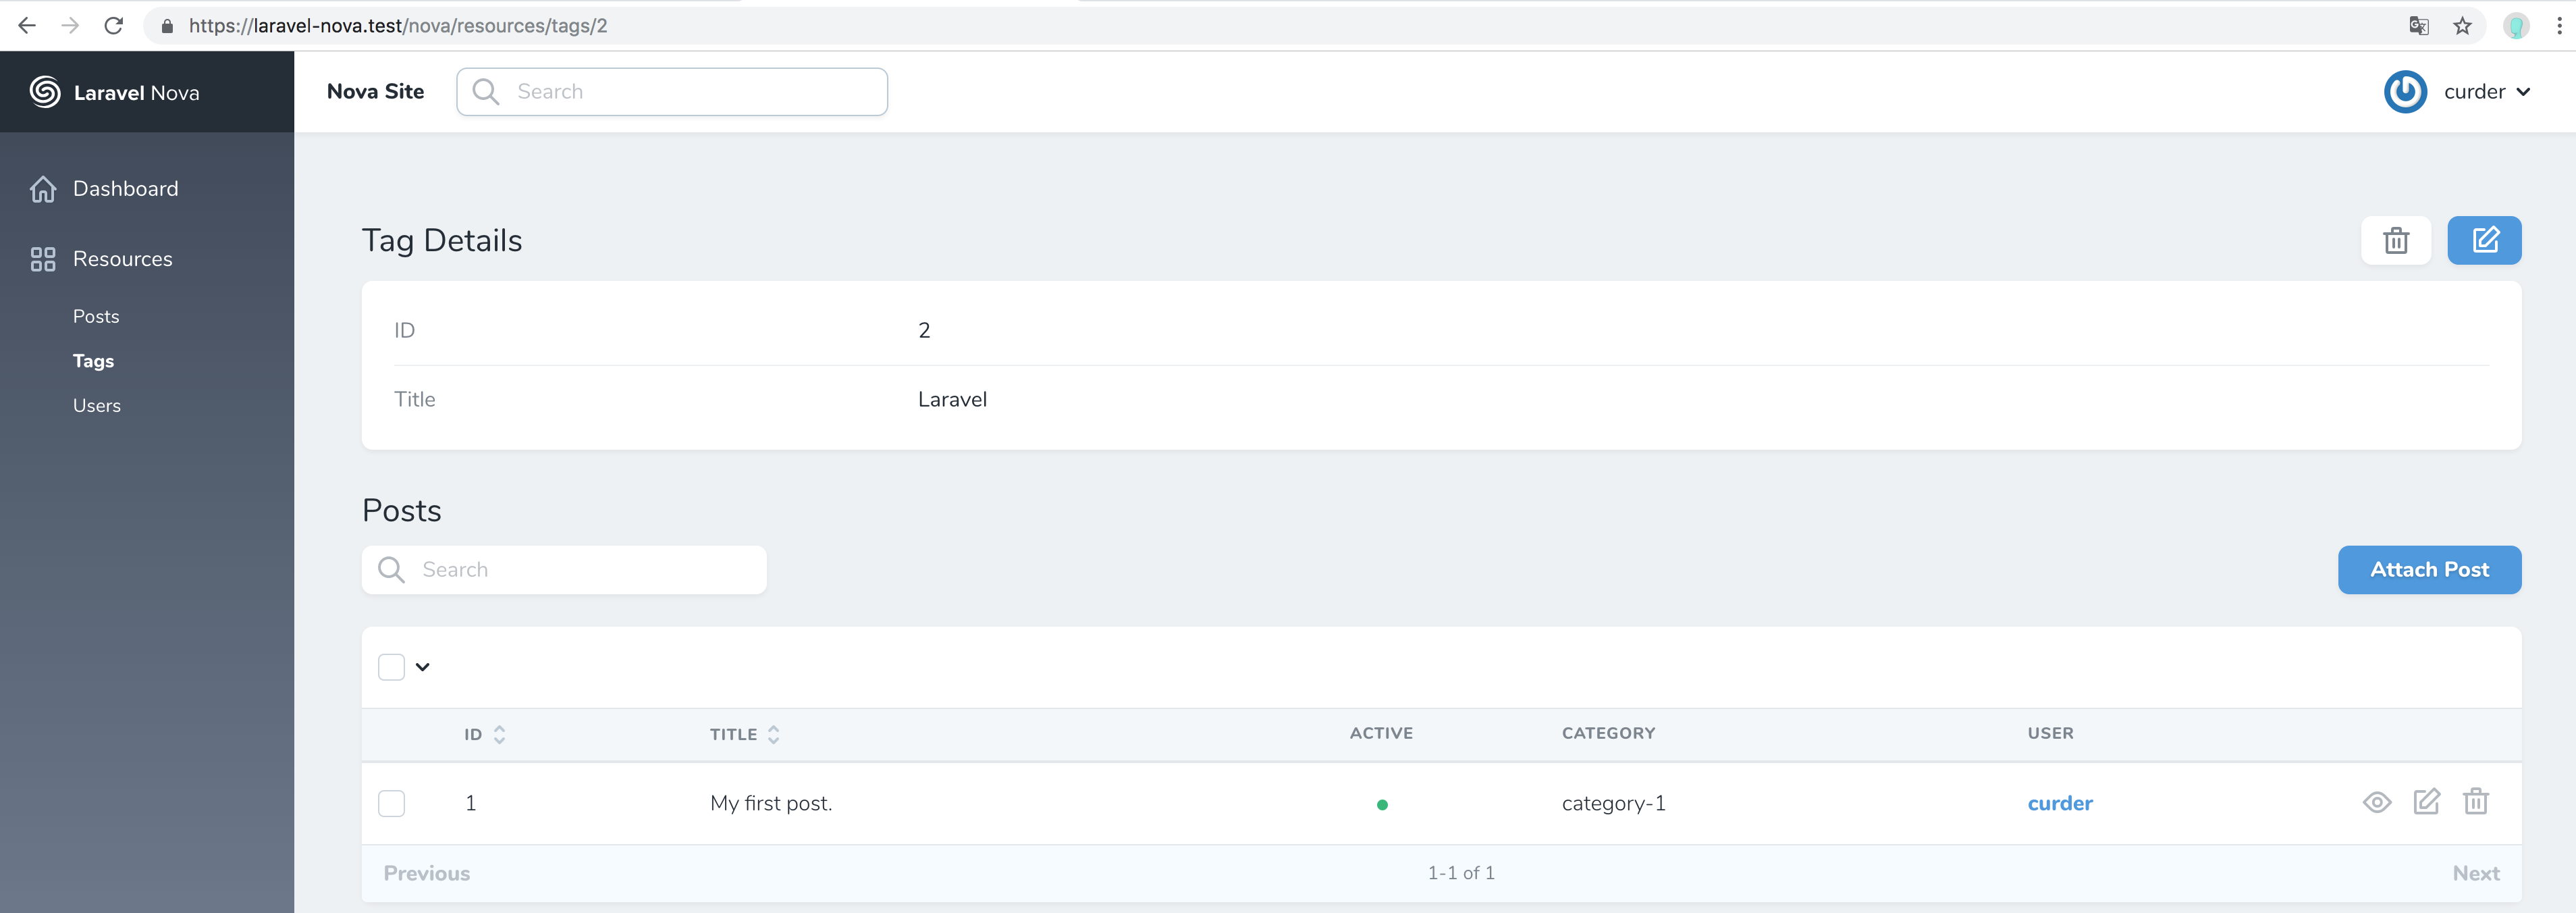Click the blue edit tag pencil icon
This screenshot has width=2576, height=913.
(2484, 240)
